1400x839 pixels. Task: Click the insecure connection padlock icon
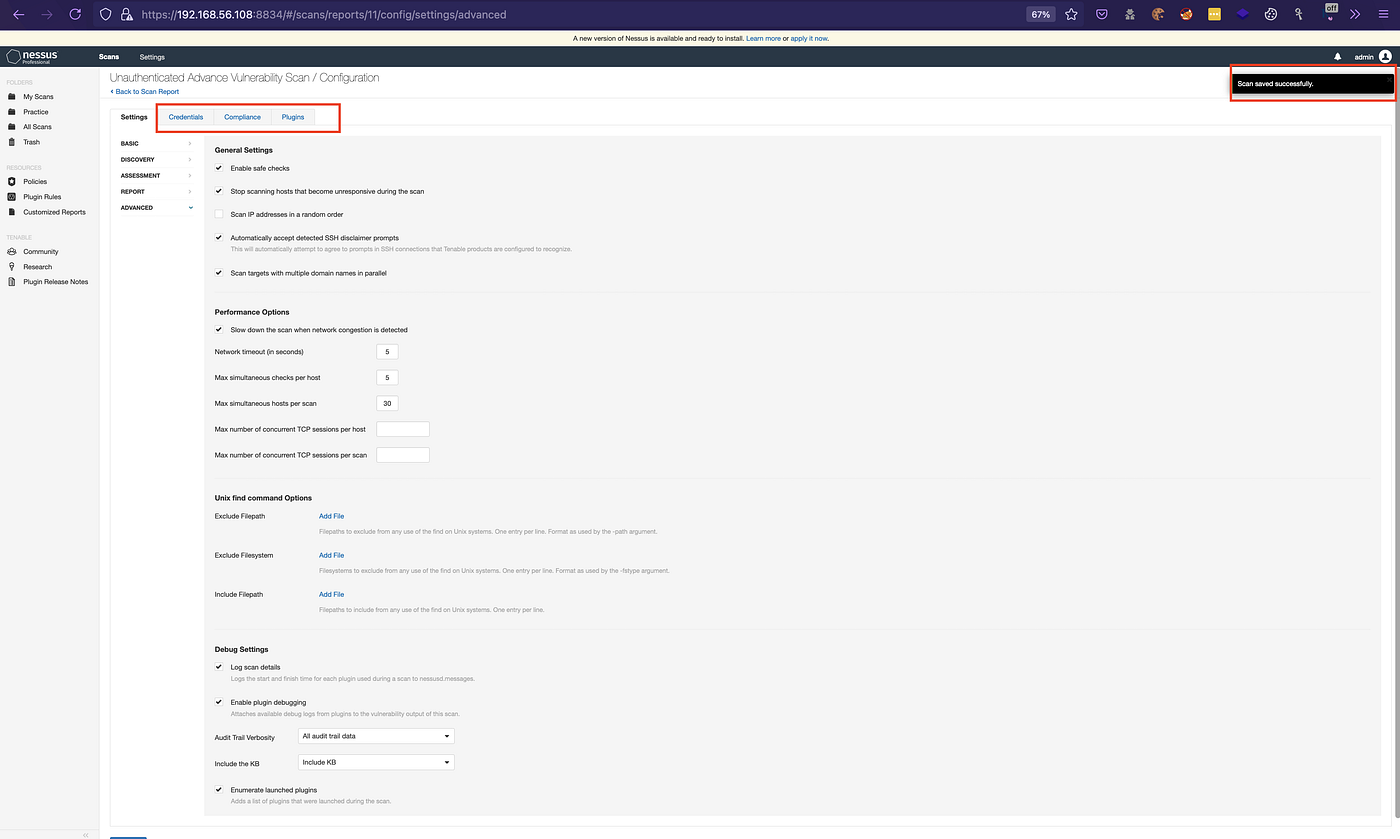coord(126,14)
